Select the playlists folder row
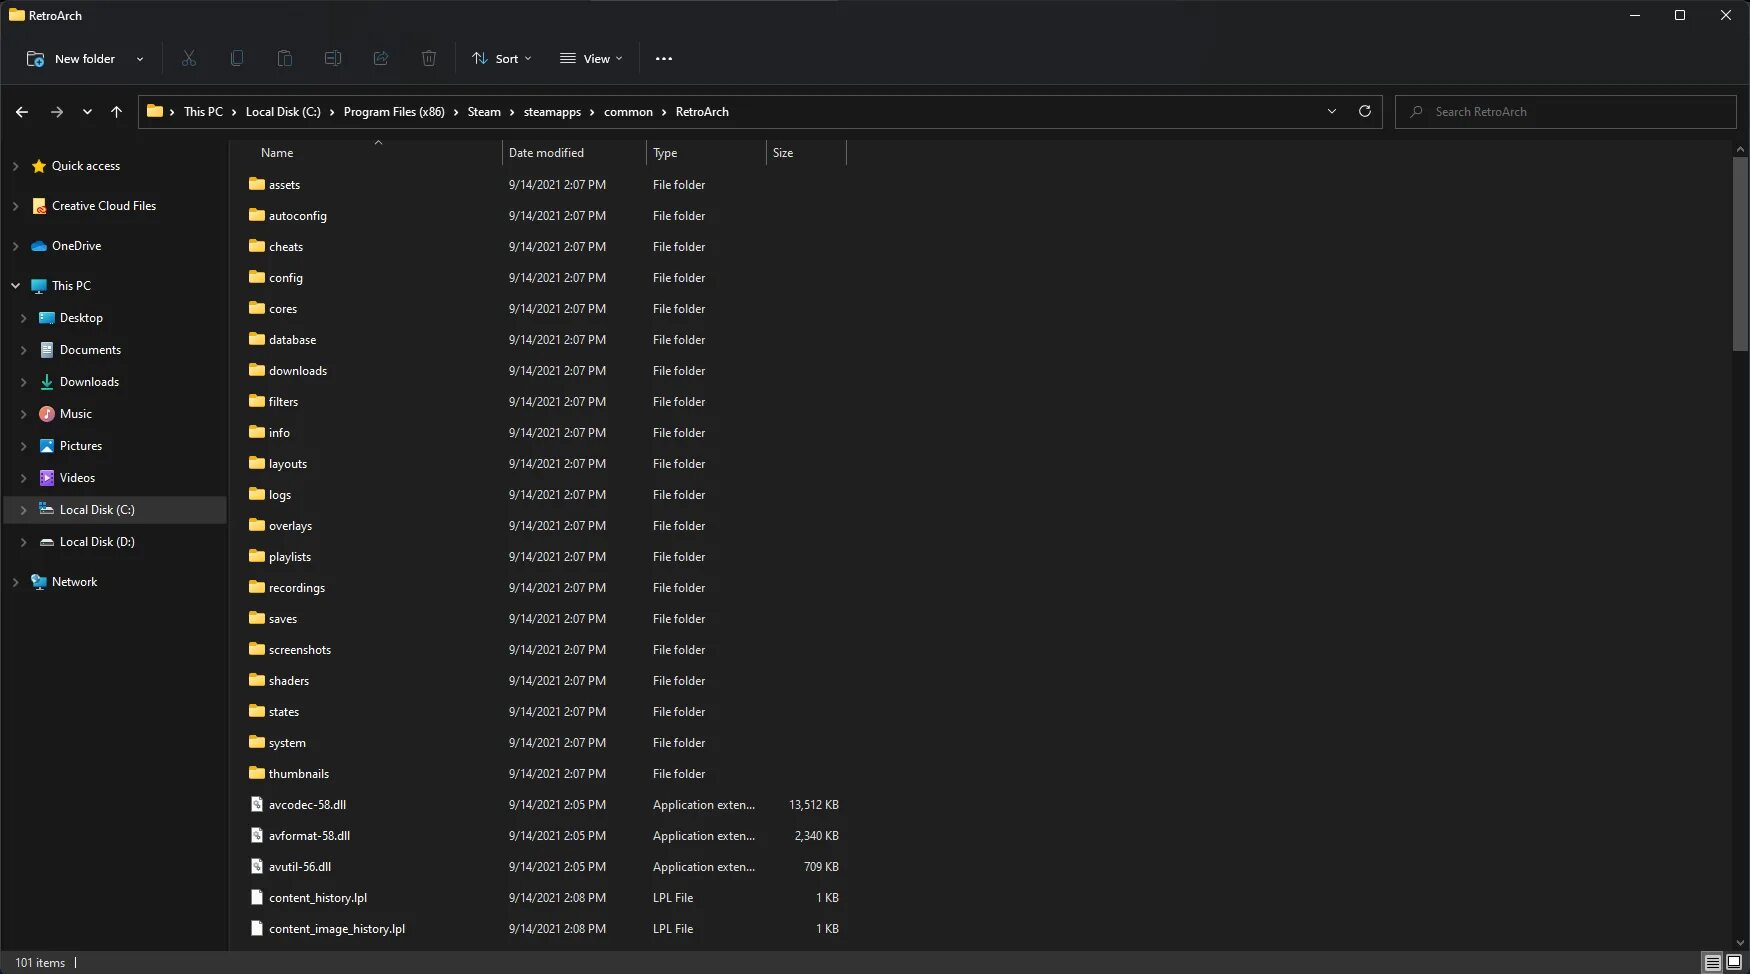 coord(545,557)
